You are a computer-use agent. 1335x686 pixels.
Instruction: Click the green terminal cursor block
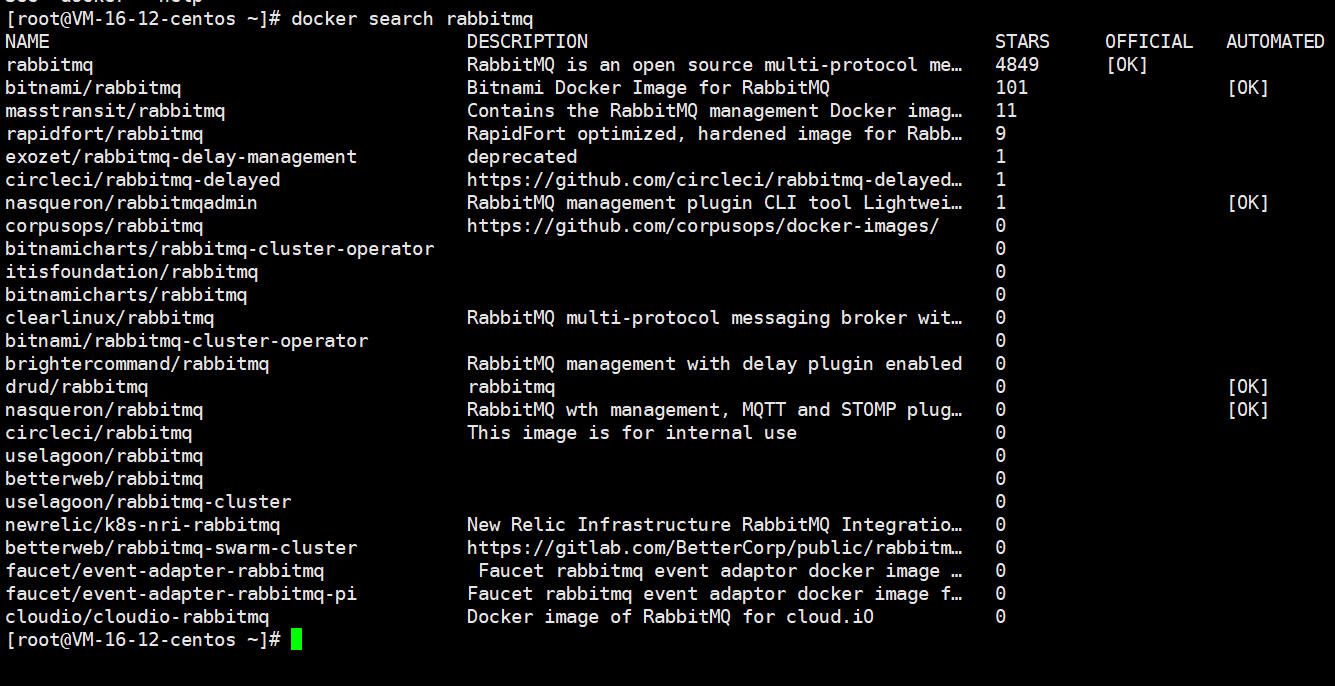(296, 640)
